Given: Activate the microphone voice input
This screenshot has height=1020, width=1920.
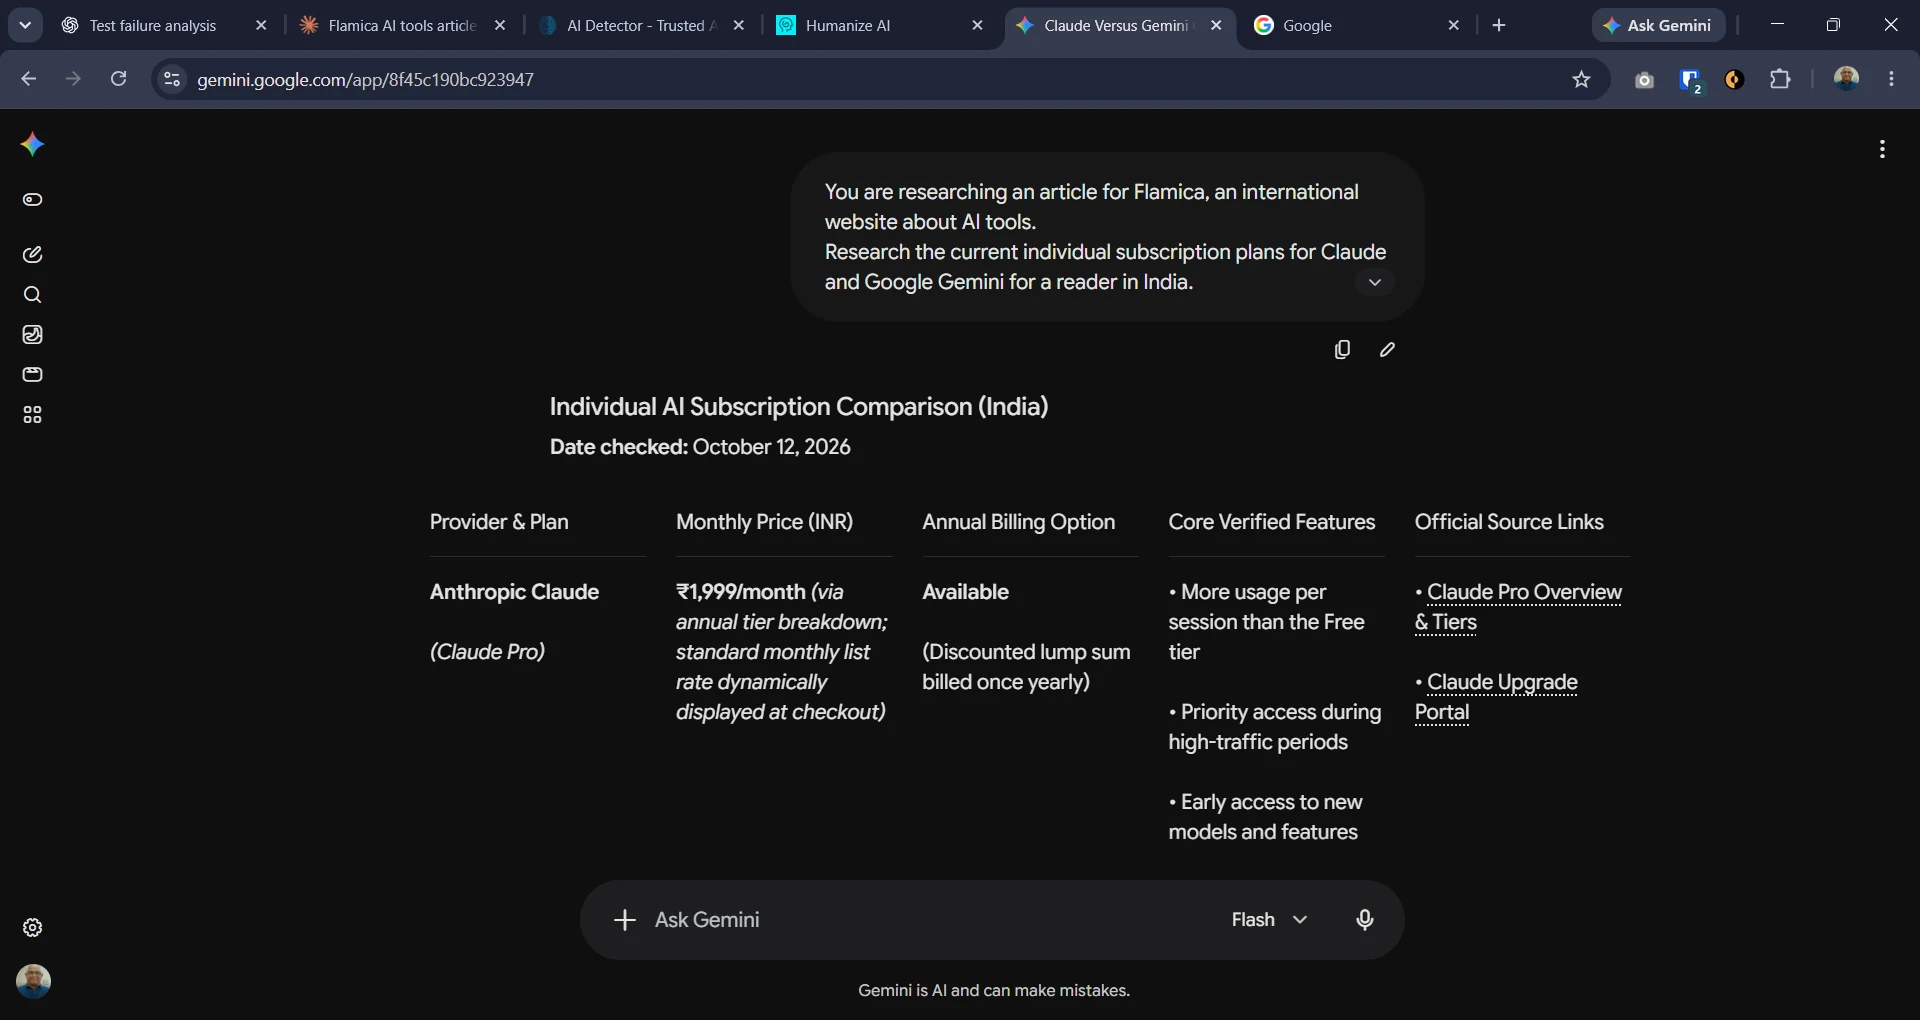Looking at the screenshot, I should coord(1365,920).
